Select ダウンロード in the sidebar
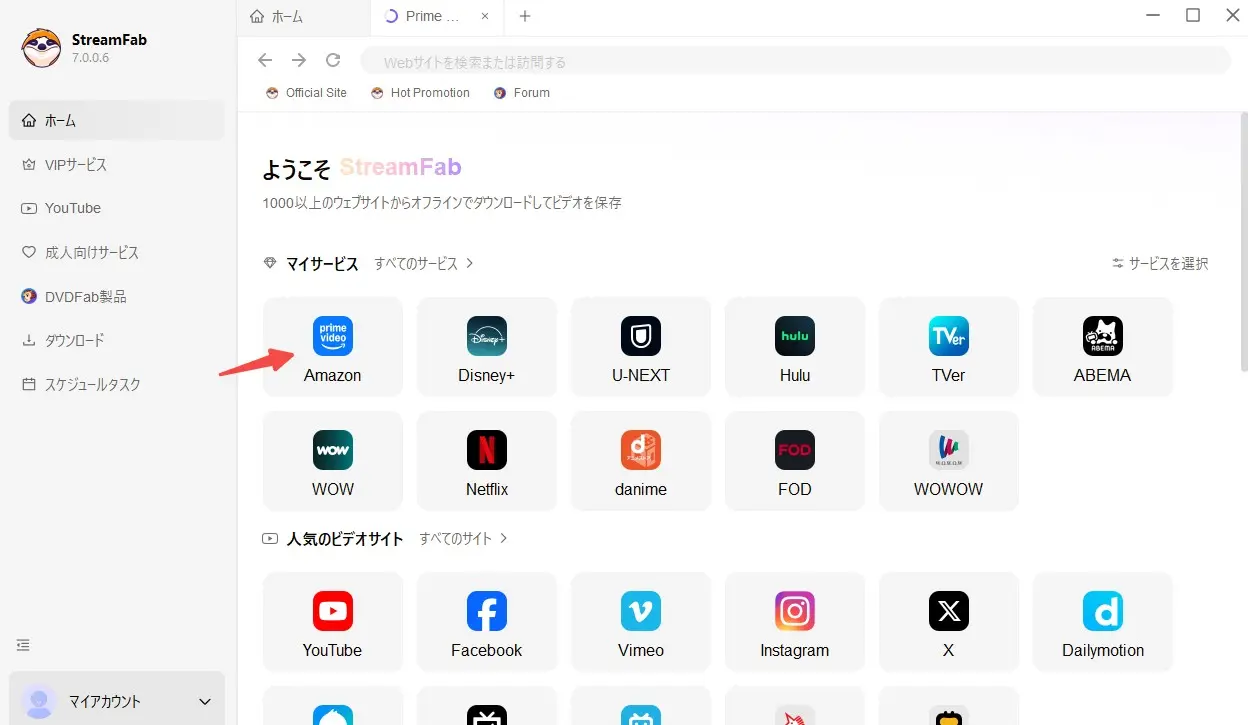1248x725 pixels. (x=117, y=341)
